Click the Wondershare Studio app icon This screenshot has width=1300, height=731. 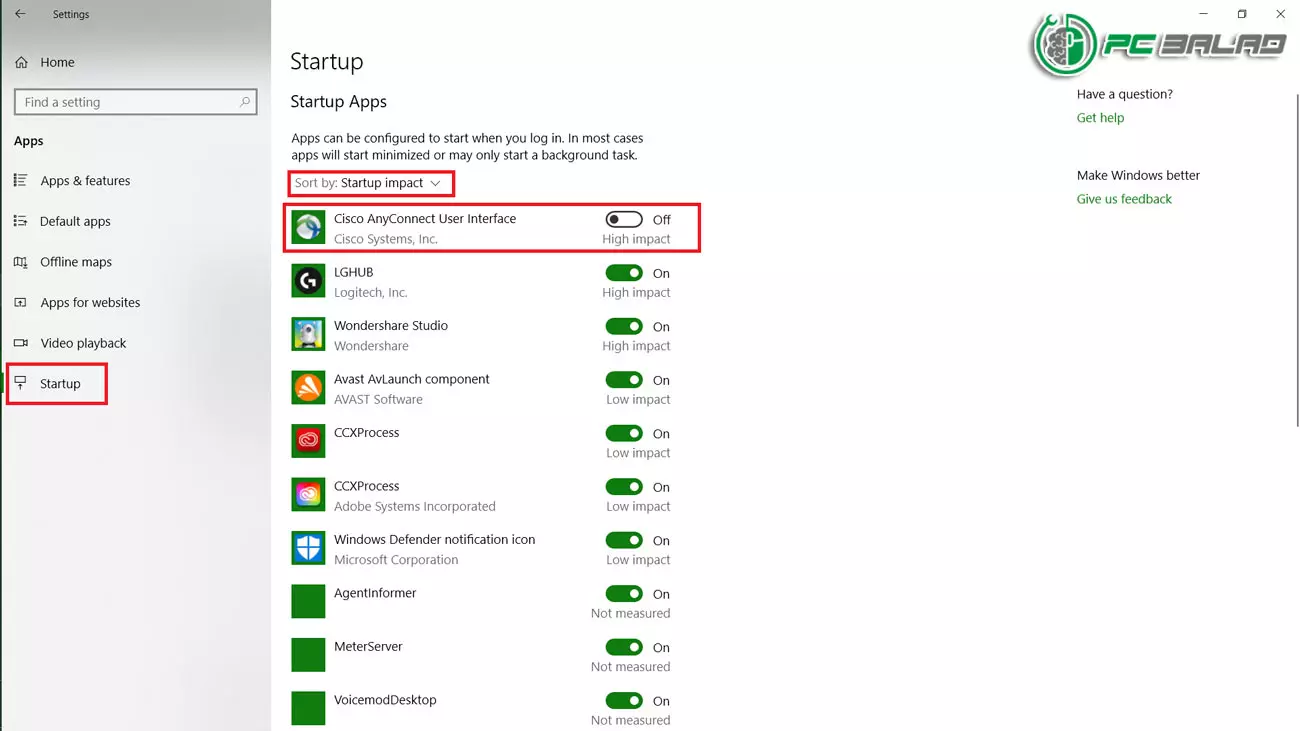click(308, 335)
